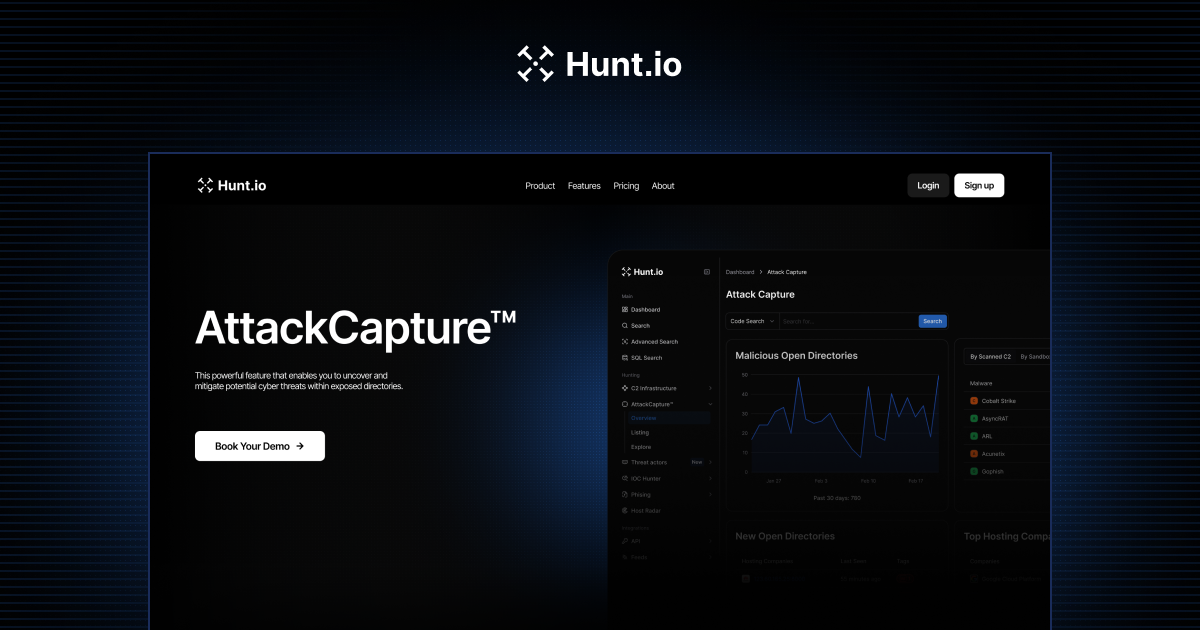Expand the C2 Infrastructure chevron
Screen dimensions: 1200x630
click(710, 388)
